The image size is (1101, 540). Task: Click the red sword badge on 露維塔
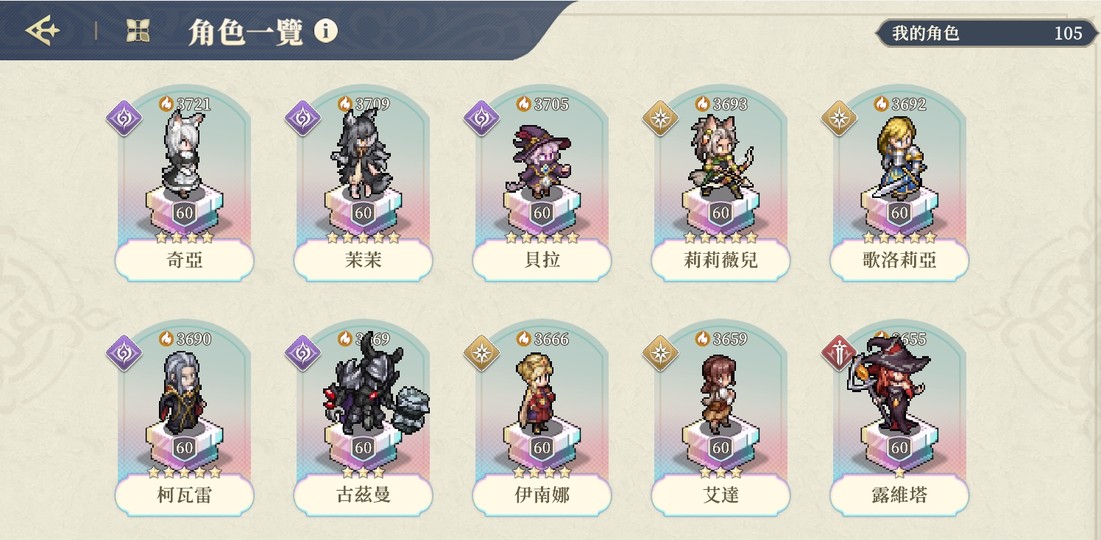pyautogui.click(x=839, y=353)
